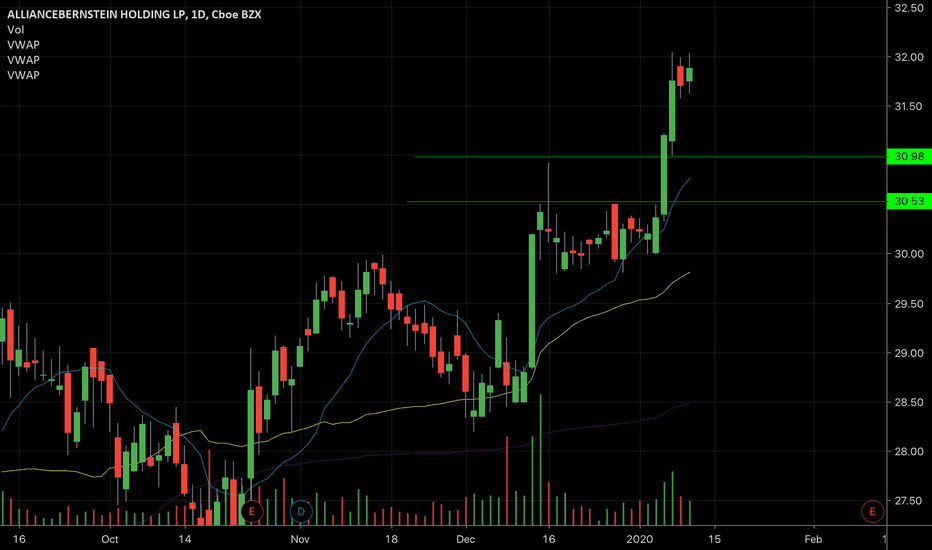
Task: Select the AllianceBernstein Holding LP chart title
Action: [x=134, y=14]
